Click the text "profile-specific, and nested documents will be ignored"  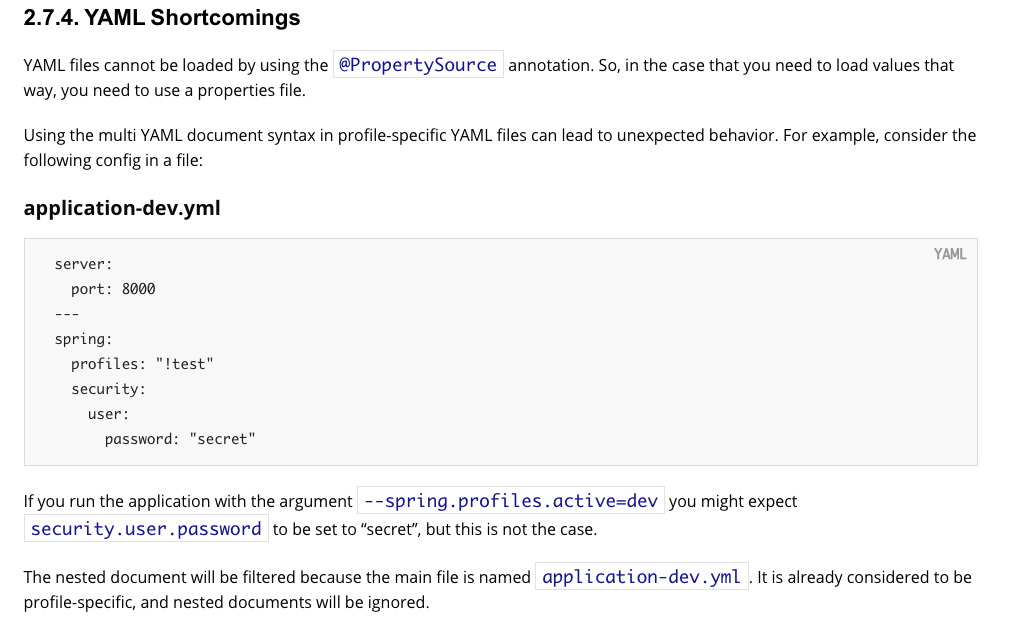pos(226,603)
